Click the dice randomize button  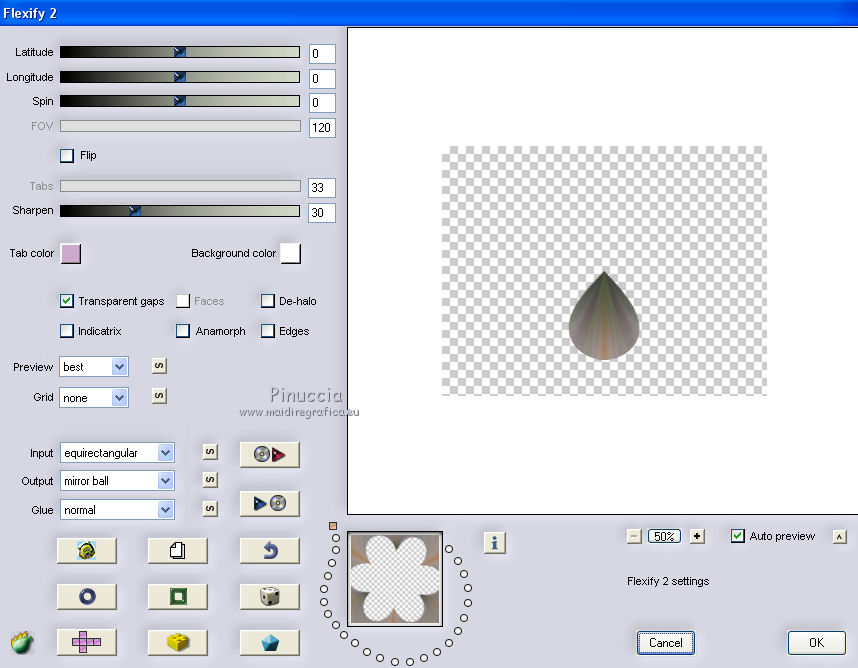pos(270,596)
